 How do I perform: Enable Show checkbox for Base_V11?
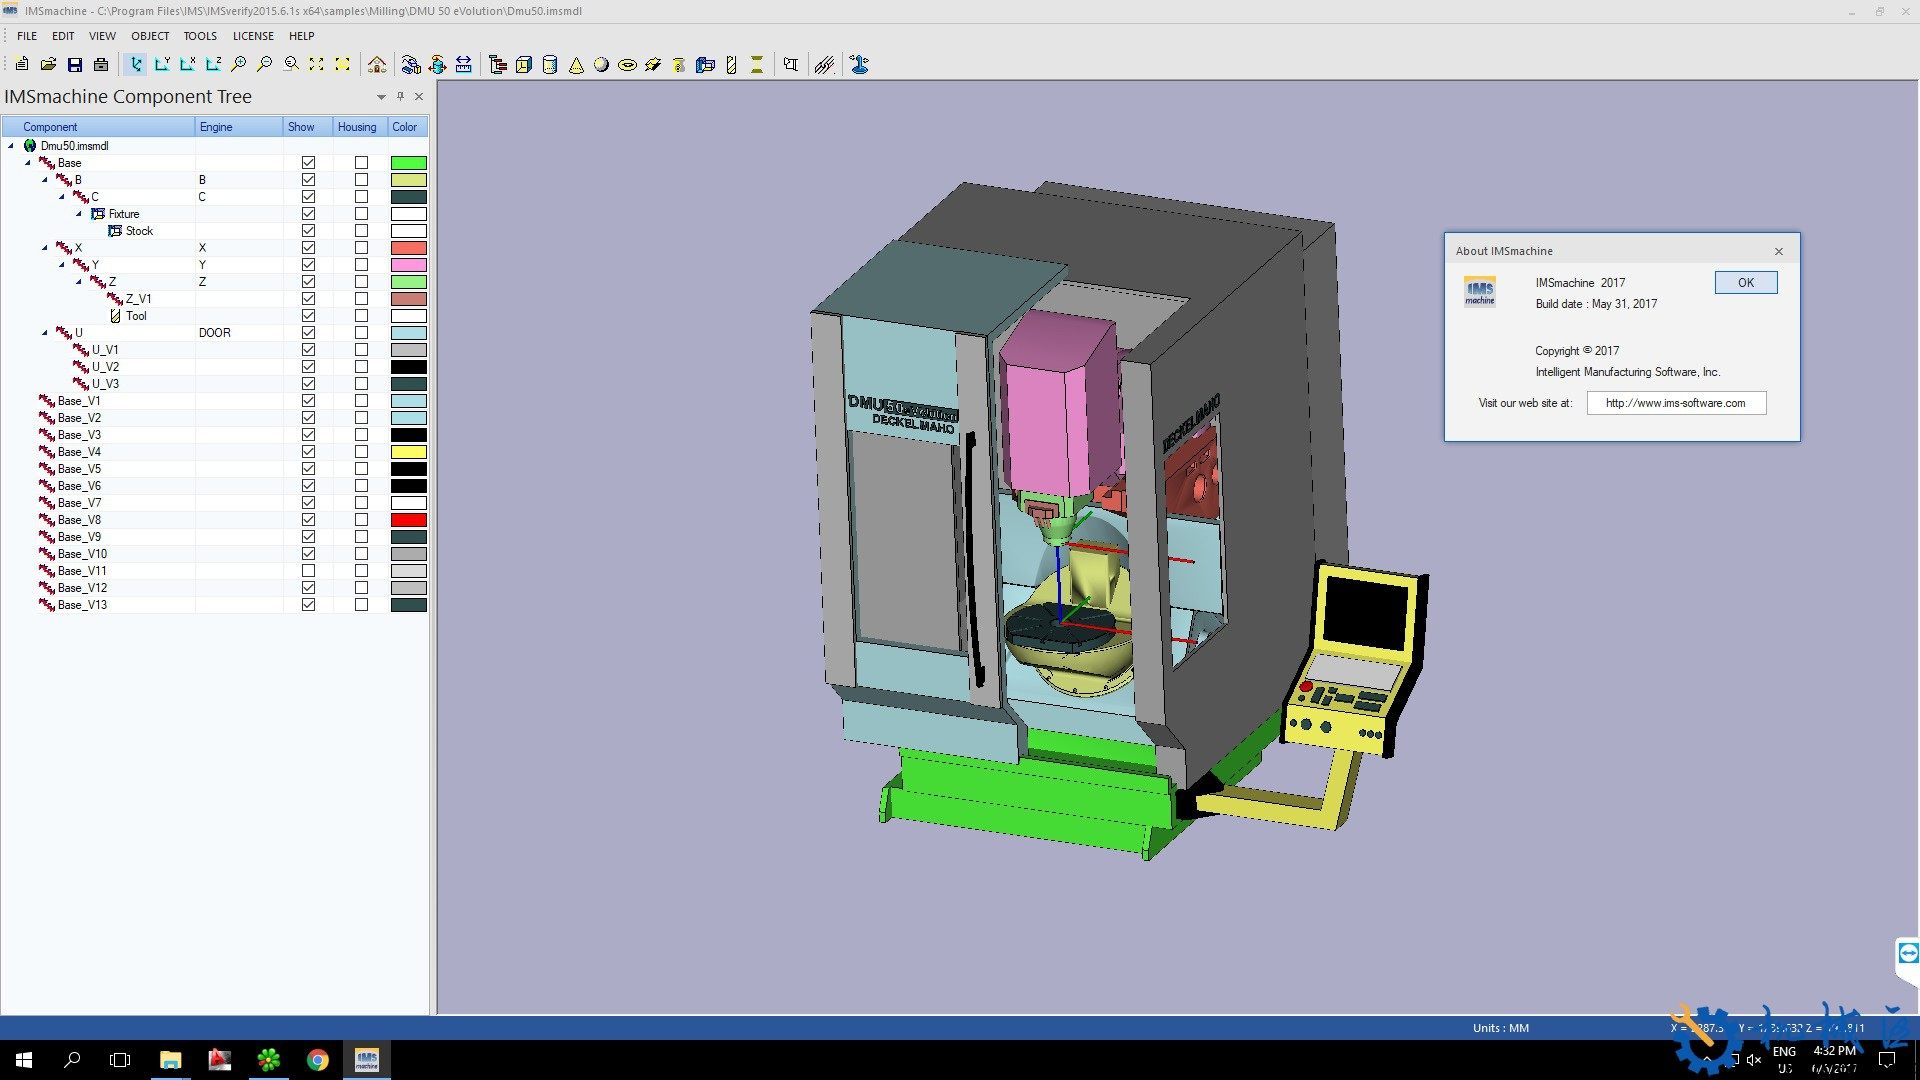click(x=308, y=571)
